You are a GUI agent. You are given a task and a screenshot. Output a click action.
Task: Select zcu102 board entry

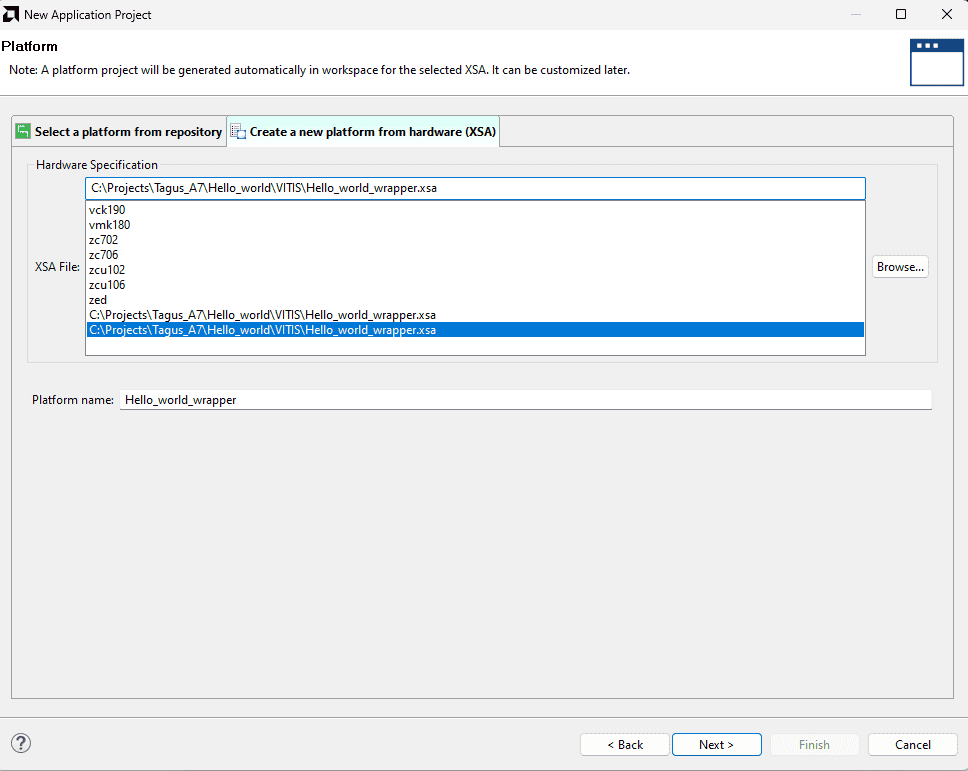[107, 270]
